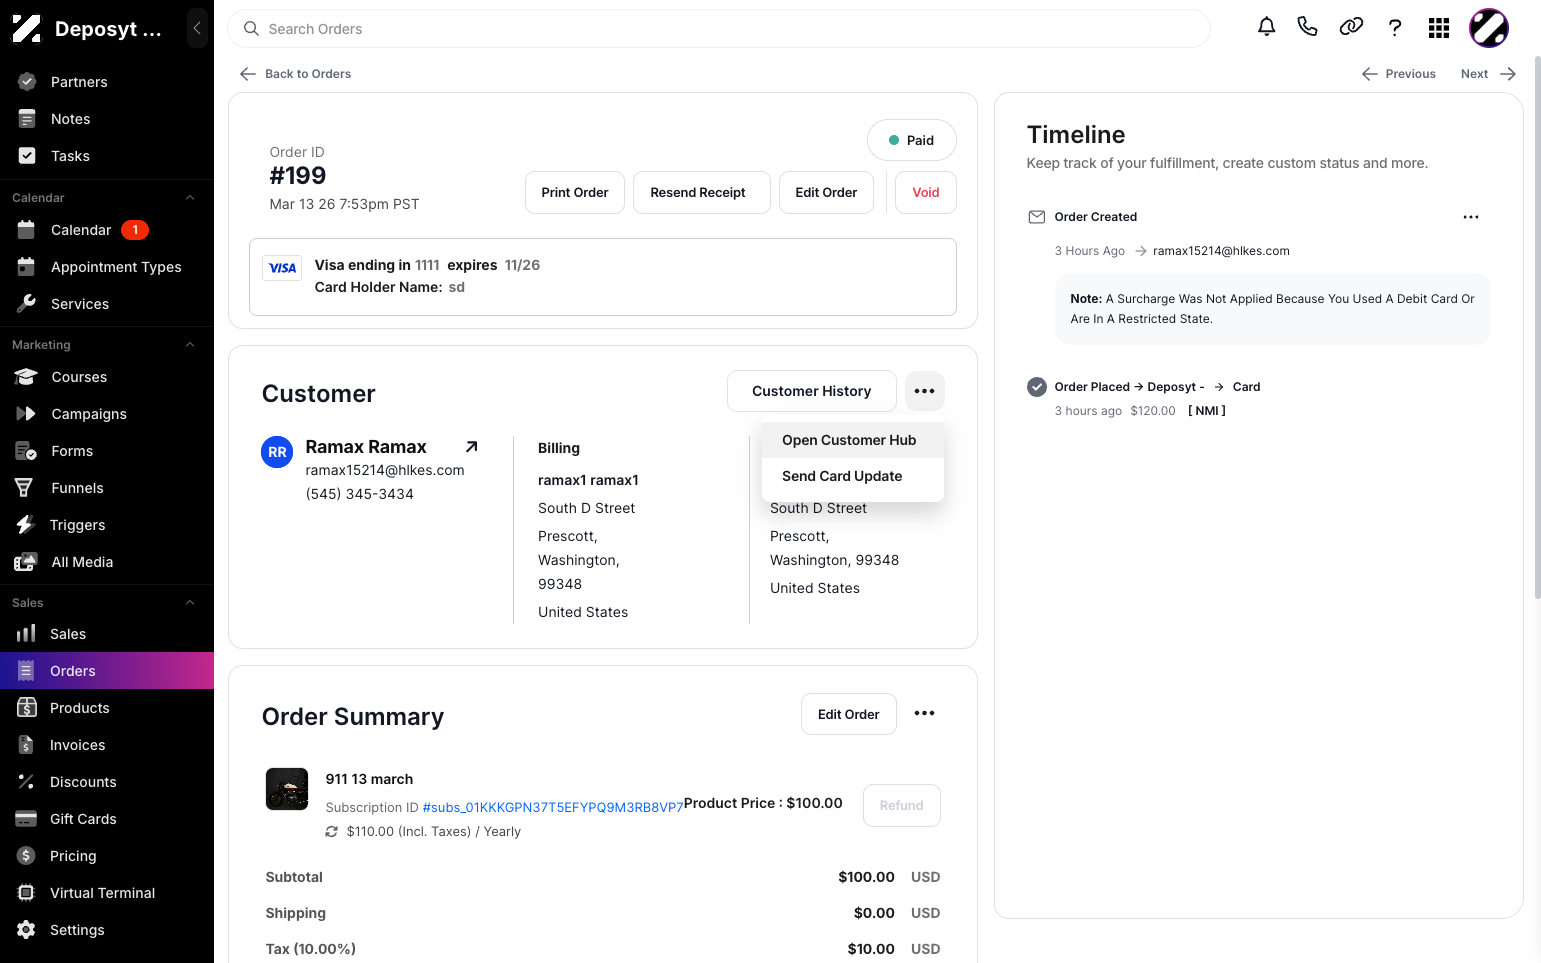Click the Search Orders field
1541x963 pixels.
[719, 29]
